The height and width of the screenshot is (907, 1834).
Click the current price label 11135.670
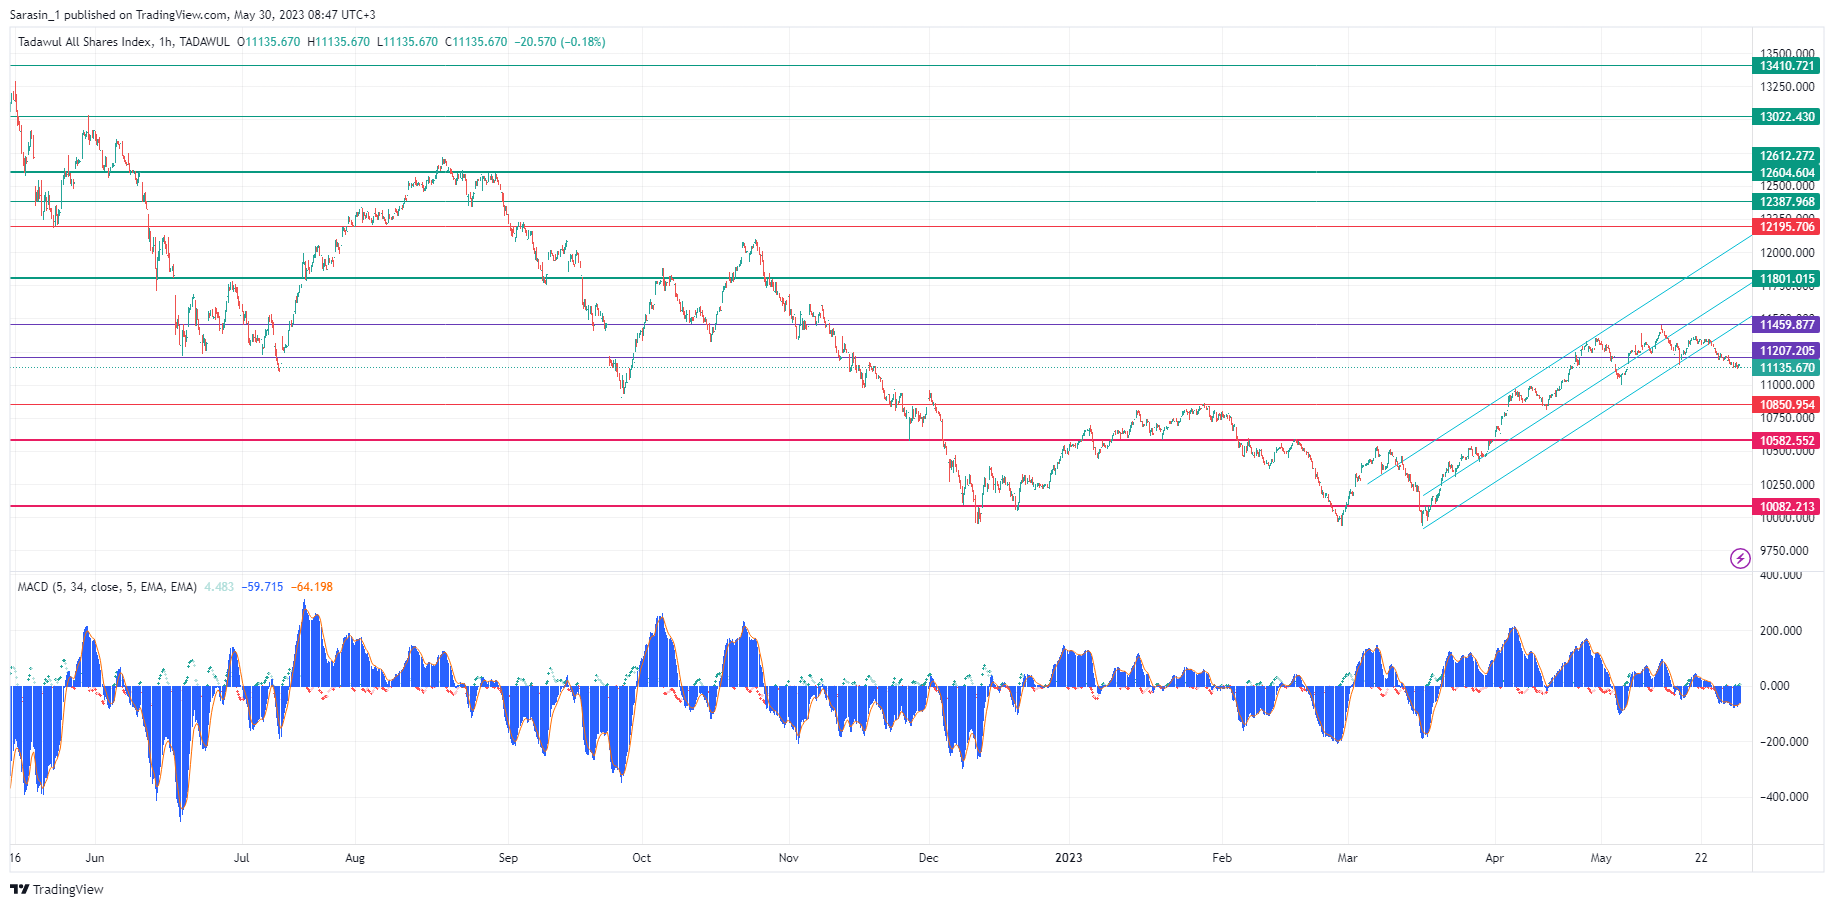[x=1787, y=368]
